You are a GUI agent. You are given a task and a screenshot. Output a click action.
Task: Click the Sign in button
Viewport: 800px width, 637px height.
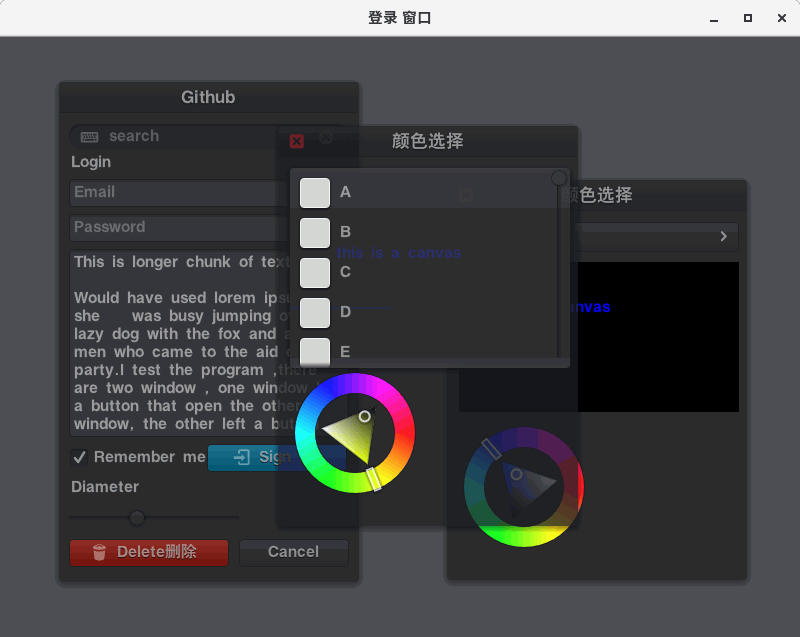click(277, 457)
